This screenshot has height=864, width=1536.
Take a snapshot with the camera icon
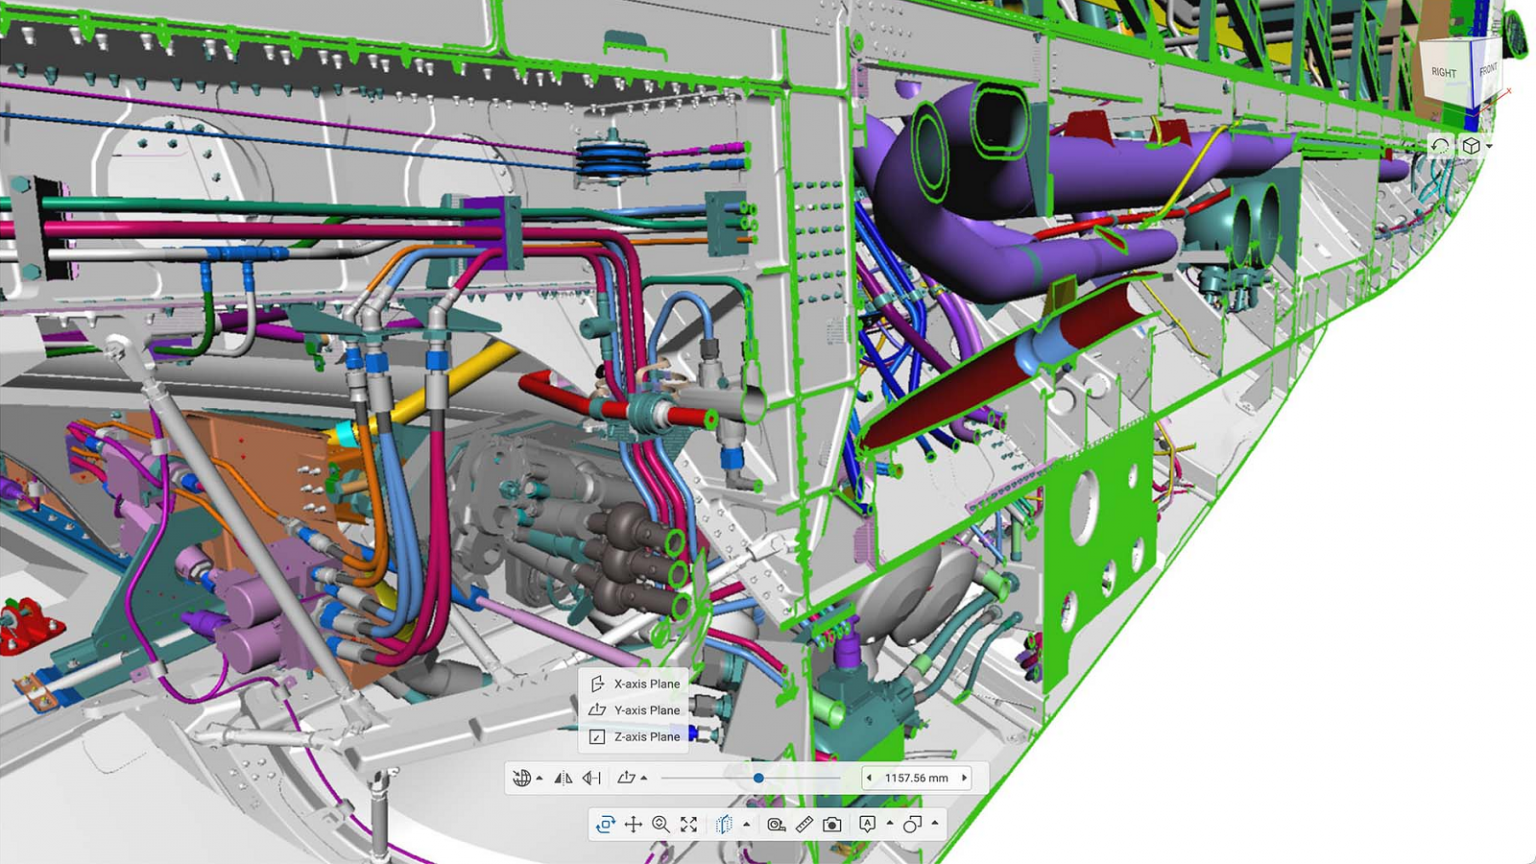pyautogui.click(x=832, y=824)
